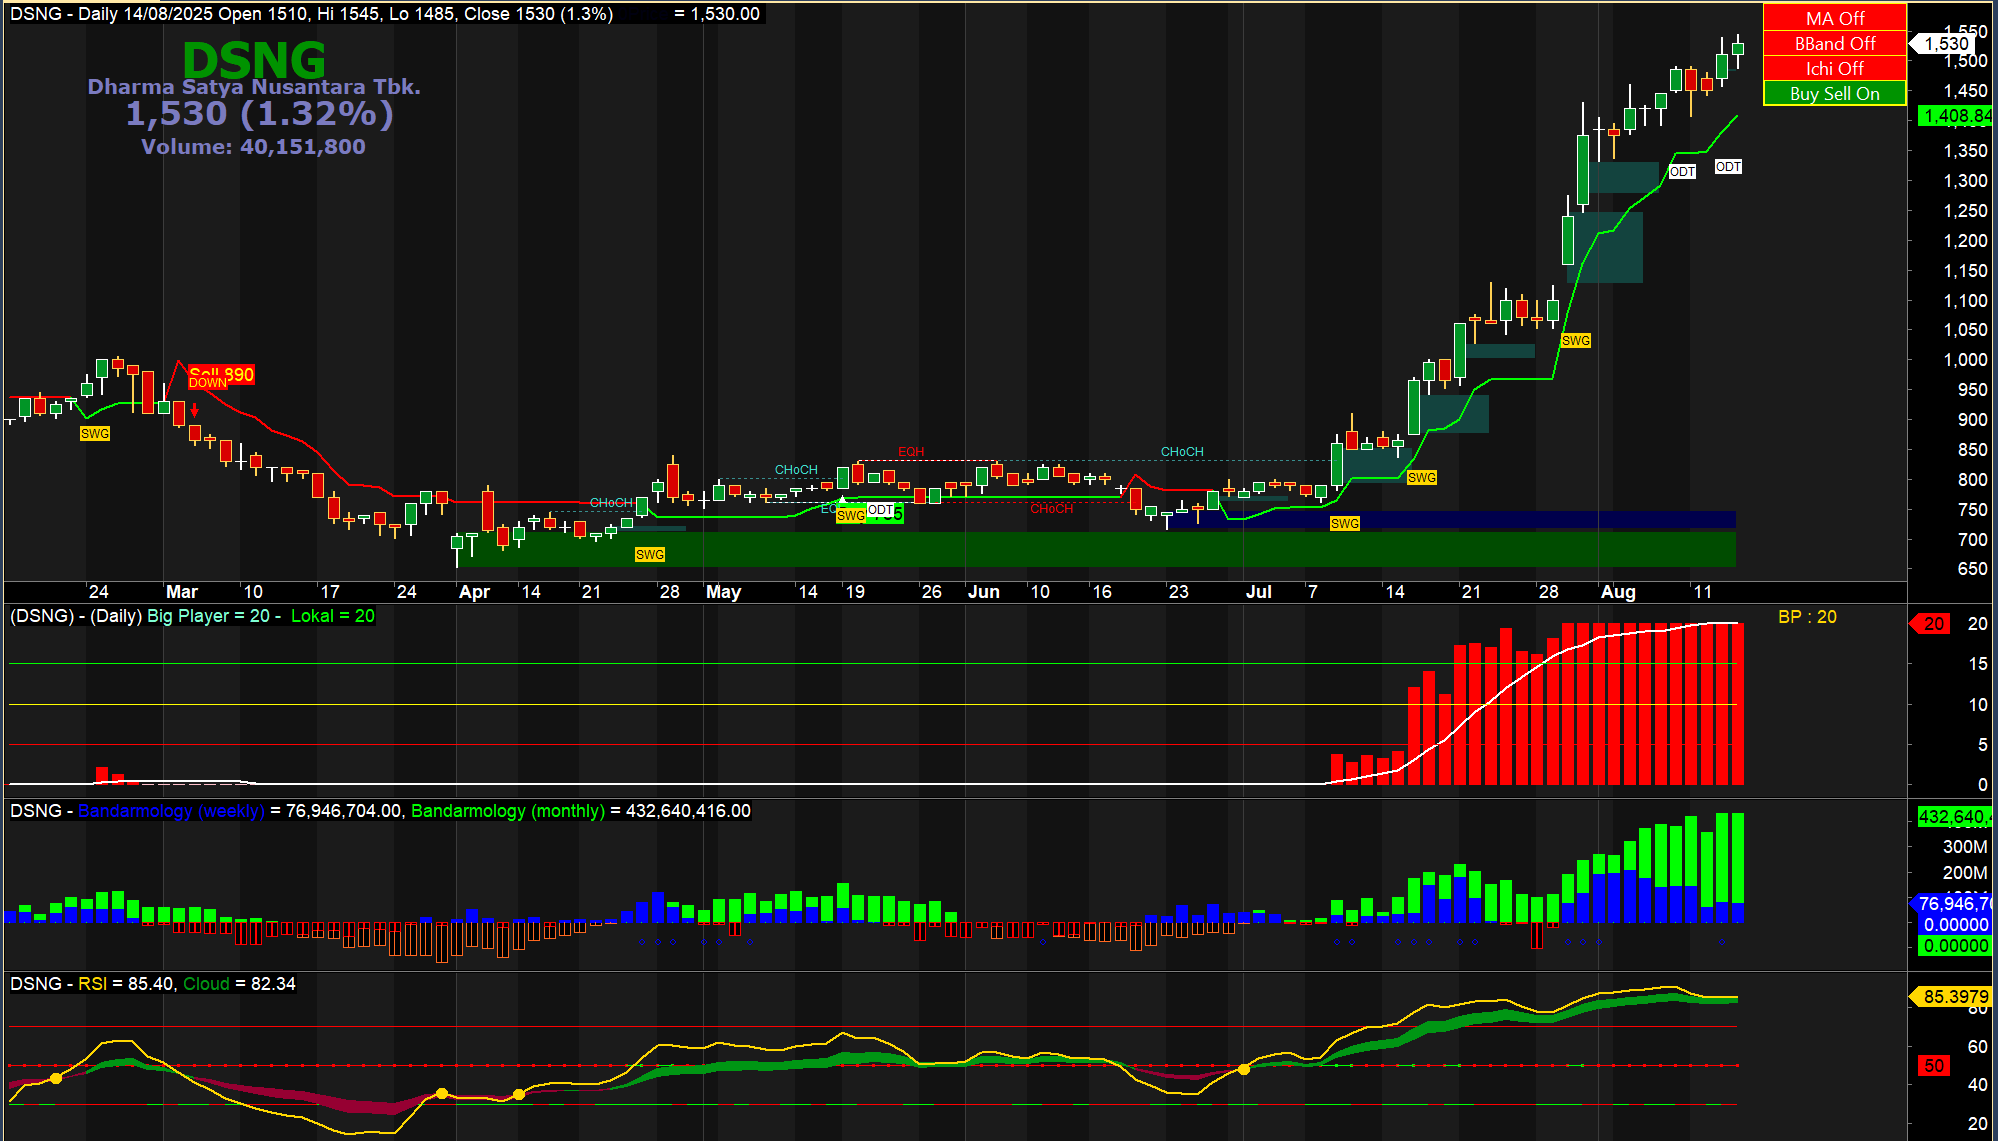Click the 'BP : 20' orange text
Screen dimensions: 1998x1141
click(1807, 617)
